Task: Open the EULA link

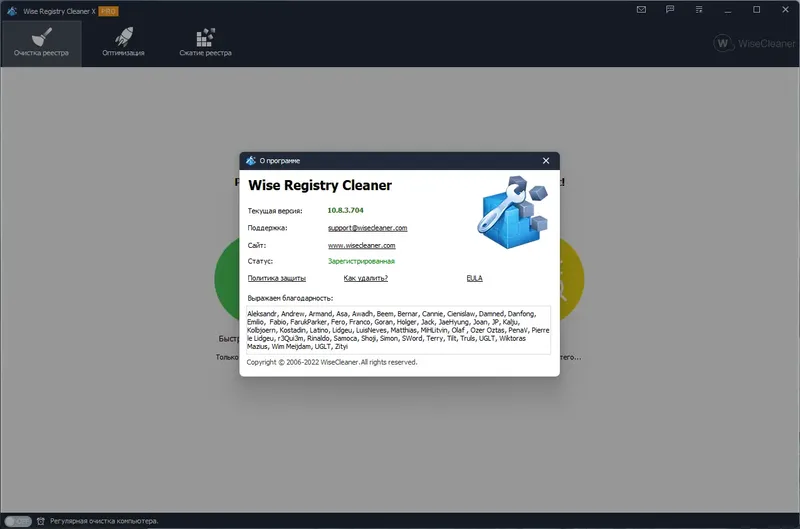Action: [474, 278]
